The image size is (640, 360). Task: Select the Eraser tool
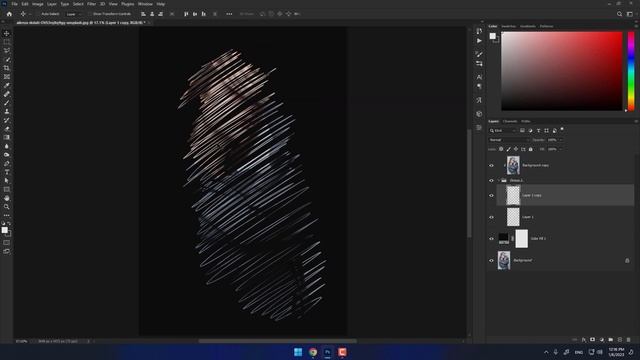click(7, 129)
